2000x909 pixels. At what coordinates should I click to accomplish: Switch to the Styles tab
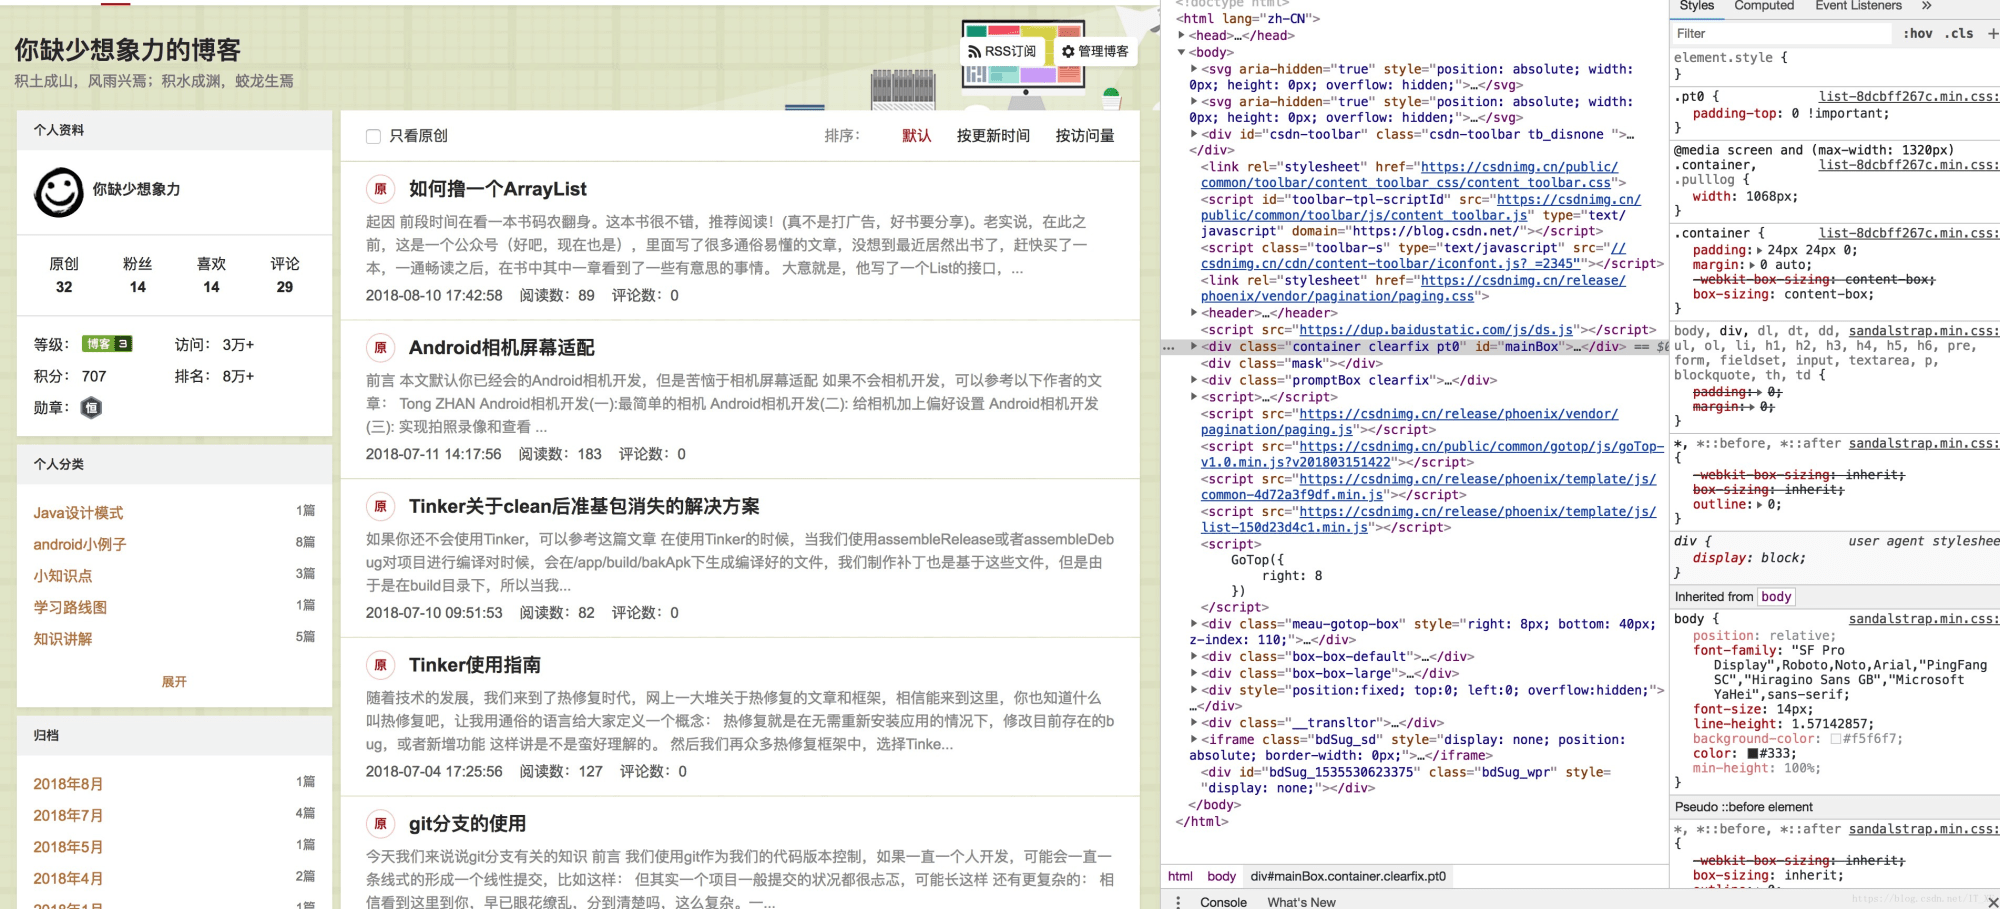pyautogui.click(x=1696, y=6)
